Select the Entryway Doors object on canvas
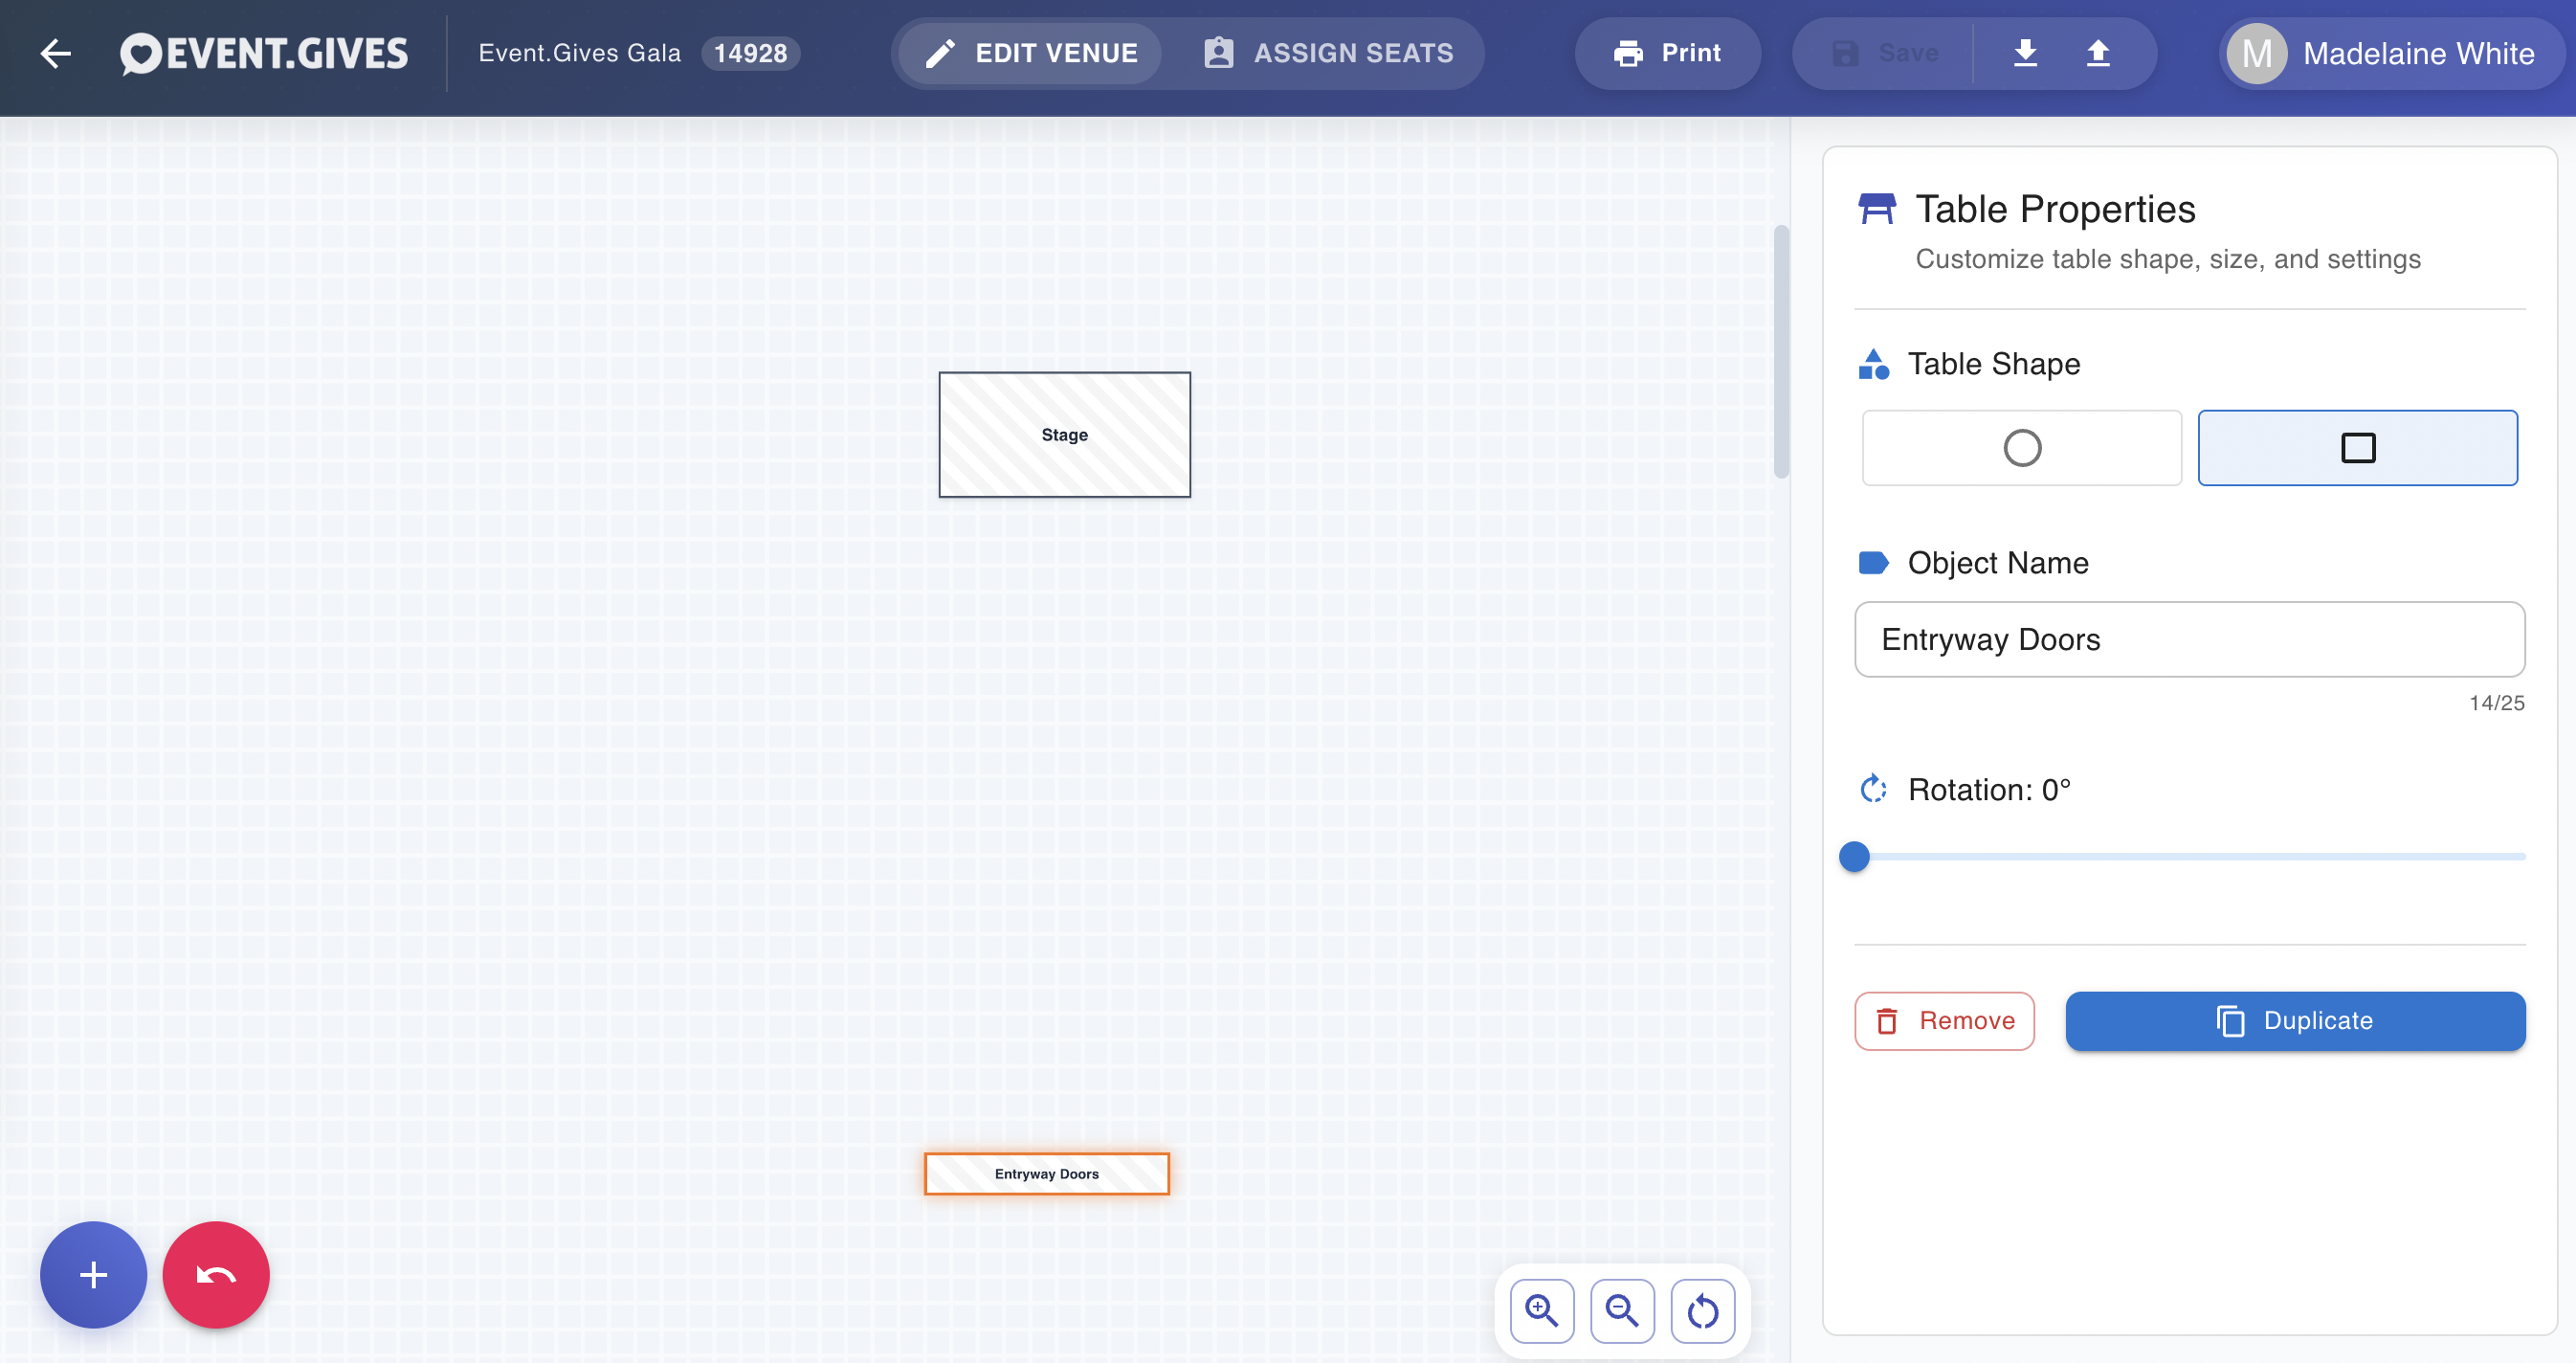 1046,1174
